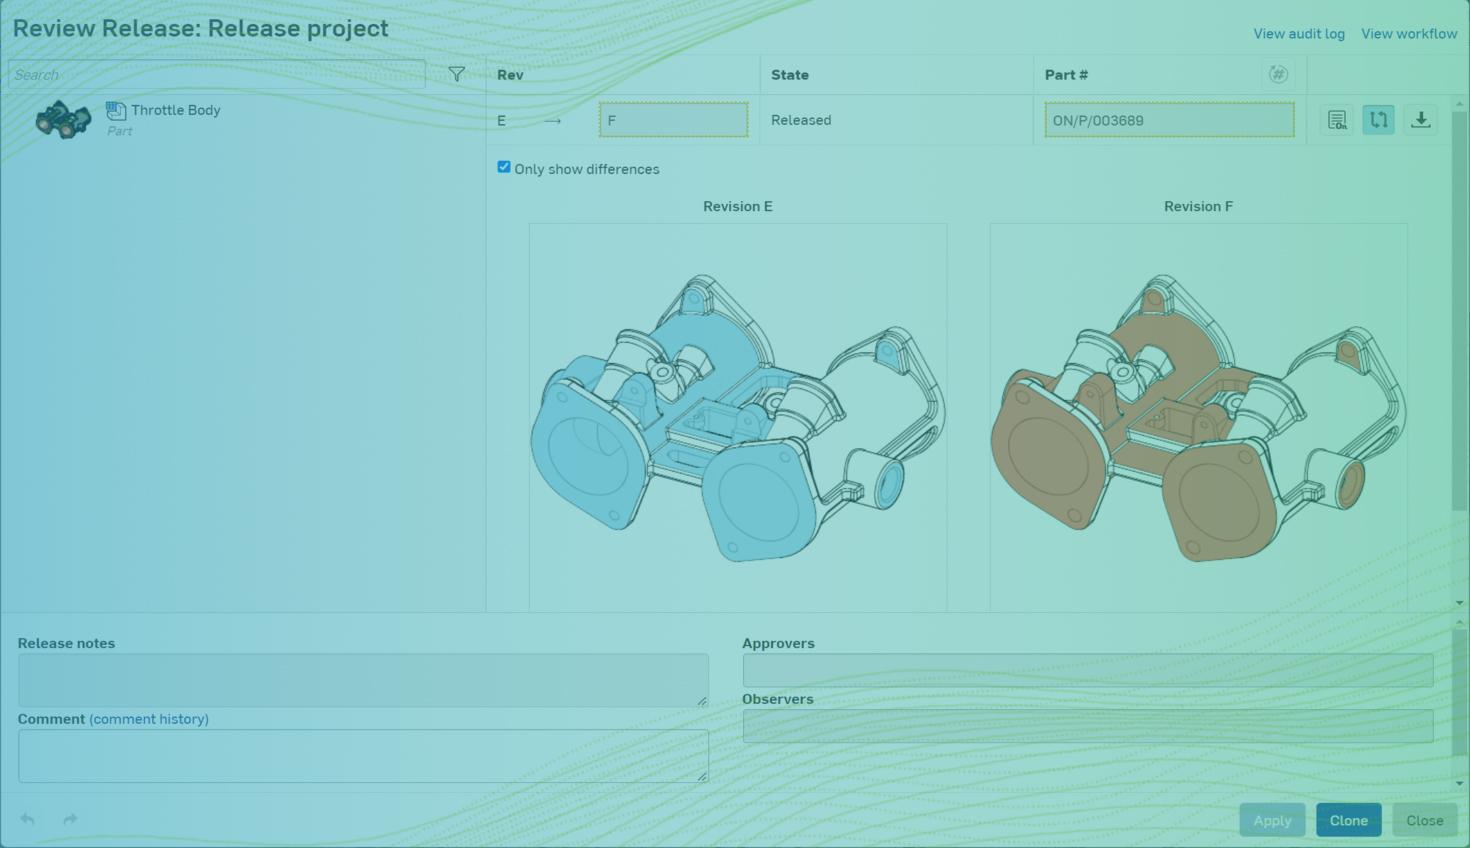
Task: Click the Apply button
Action: 1272,820
